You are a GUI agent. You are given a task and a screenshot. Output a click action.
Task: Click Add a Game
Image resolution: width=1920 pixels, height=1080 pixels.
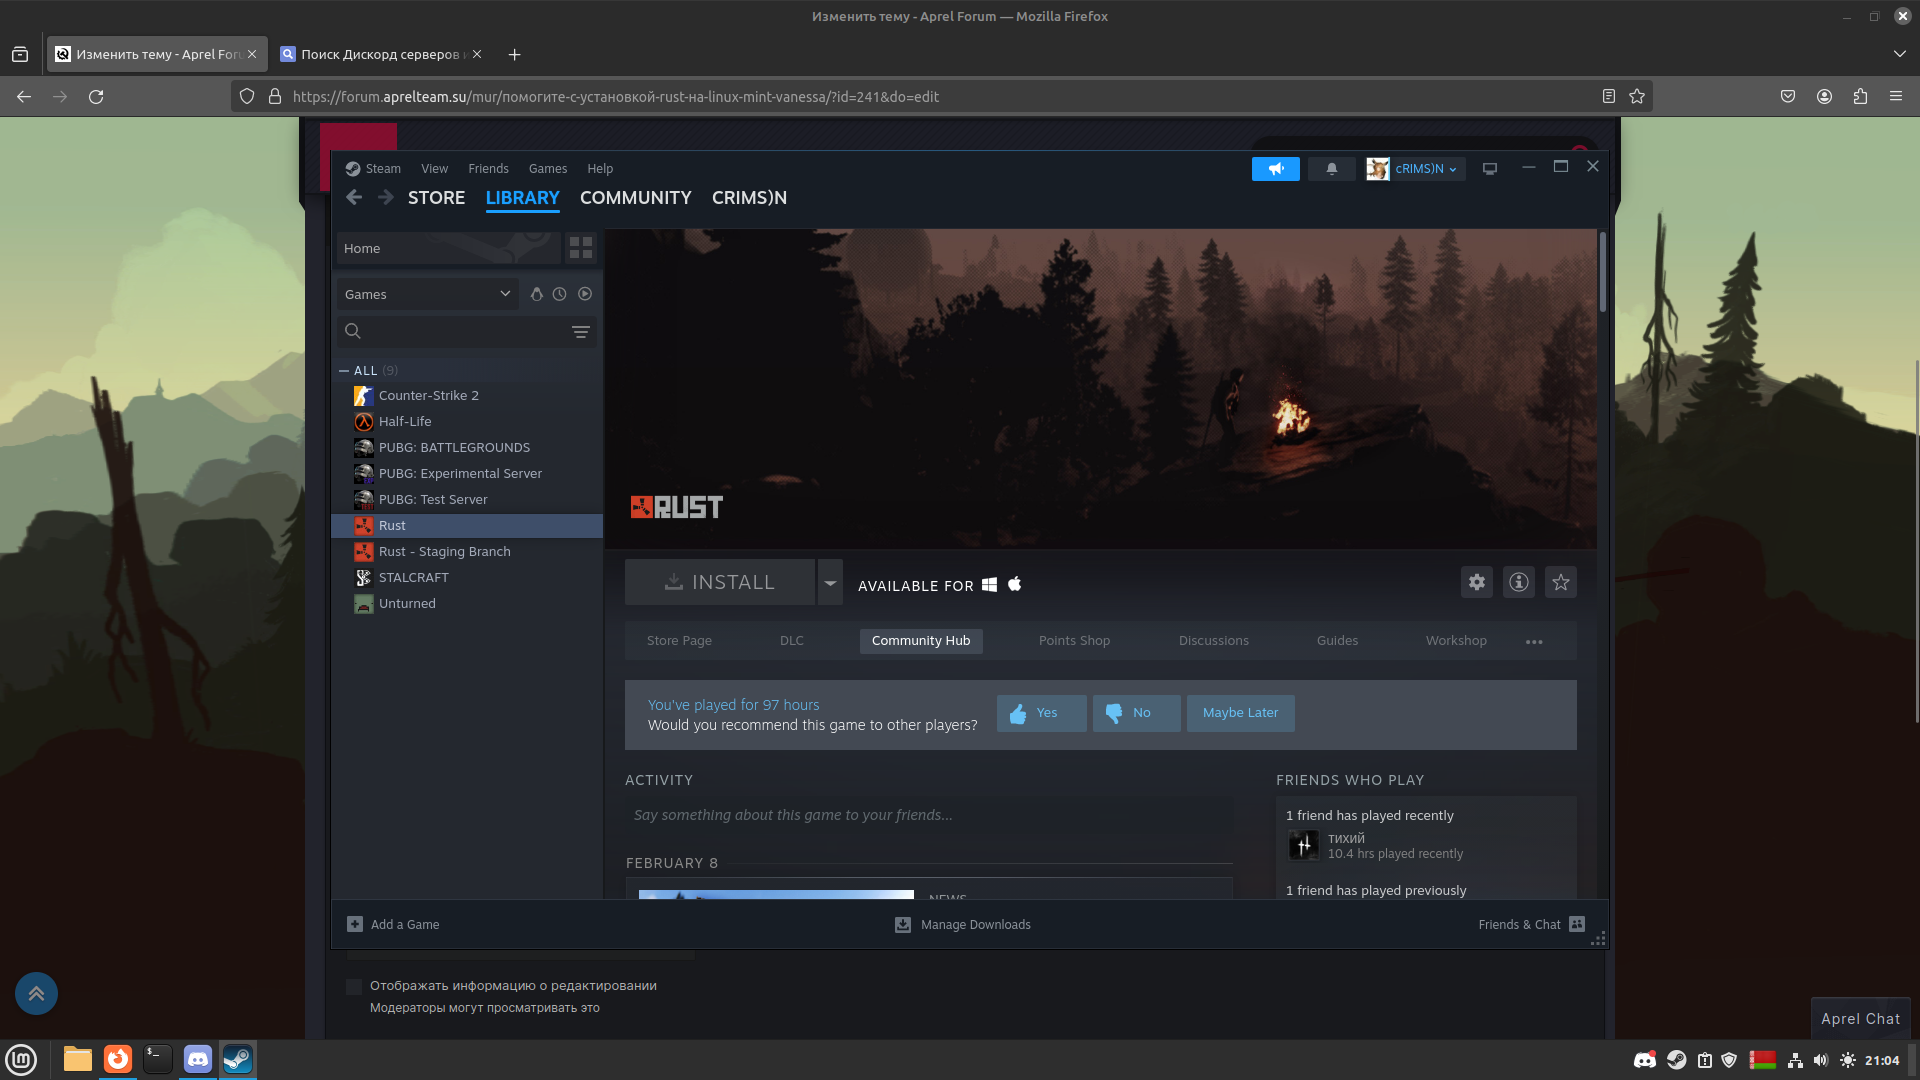(x=393, y=925)
